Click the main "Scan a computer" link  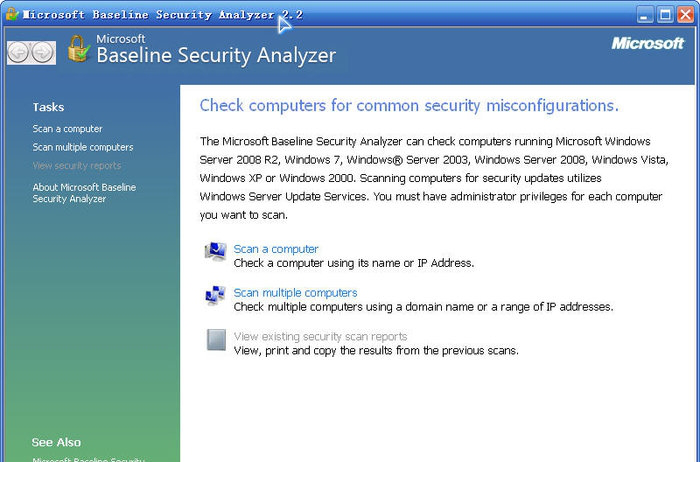276,249
